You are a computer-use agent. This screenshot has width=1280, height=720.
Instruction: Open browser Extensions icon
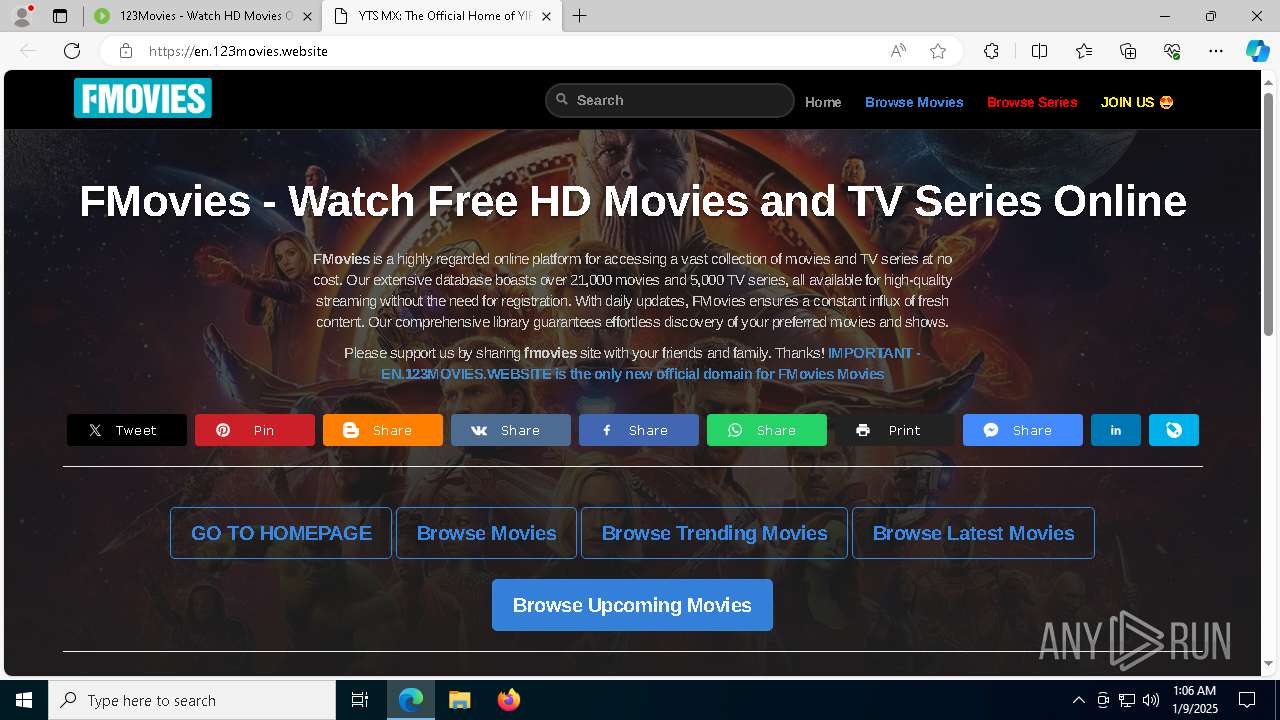pos(991,51)
